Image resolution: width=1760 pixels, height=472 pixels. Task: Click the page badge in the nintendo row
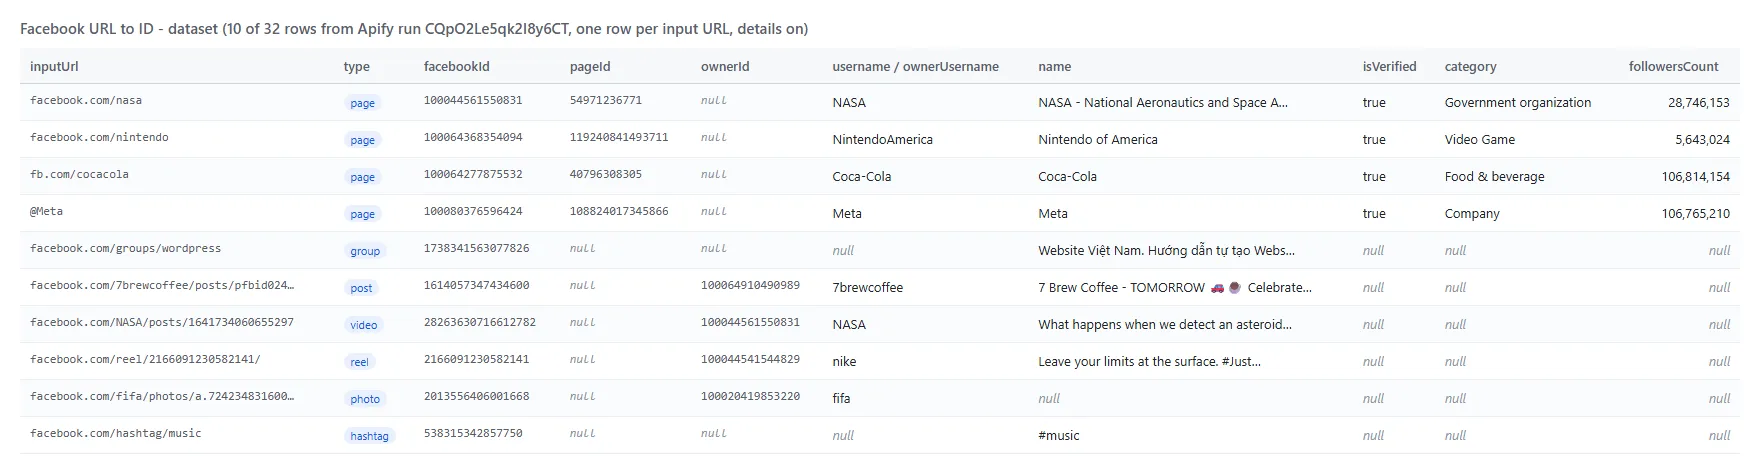(362, 140)
